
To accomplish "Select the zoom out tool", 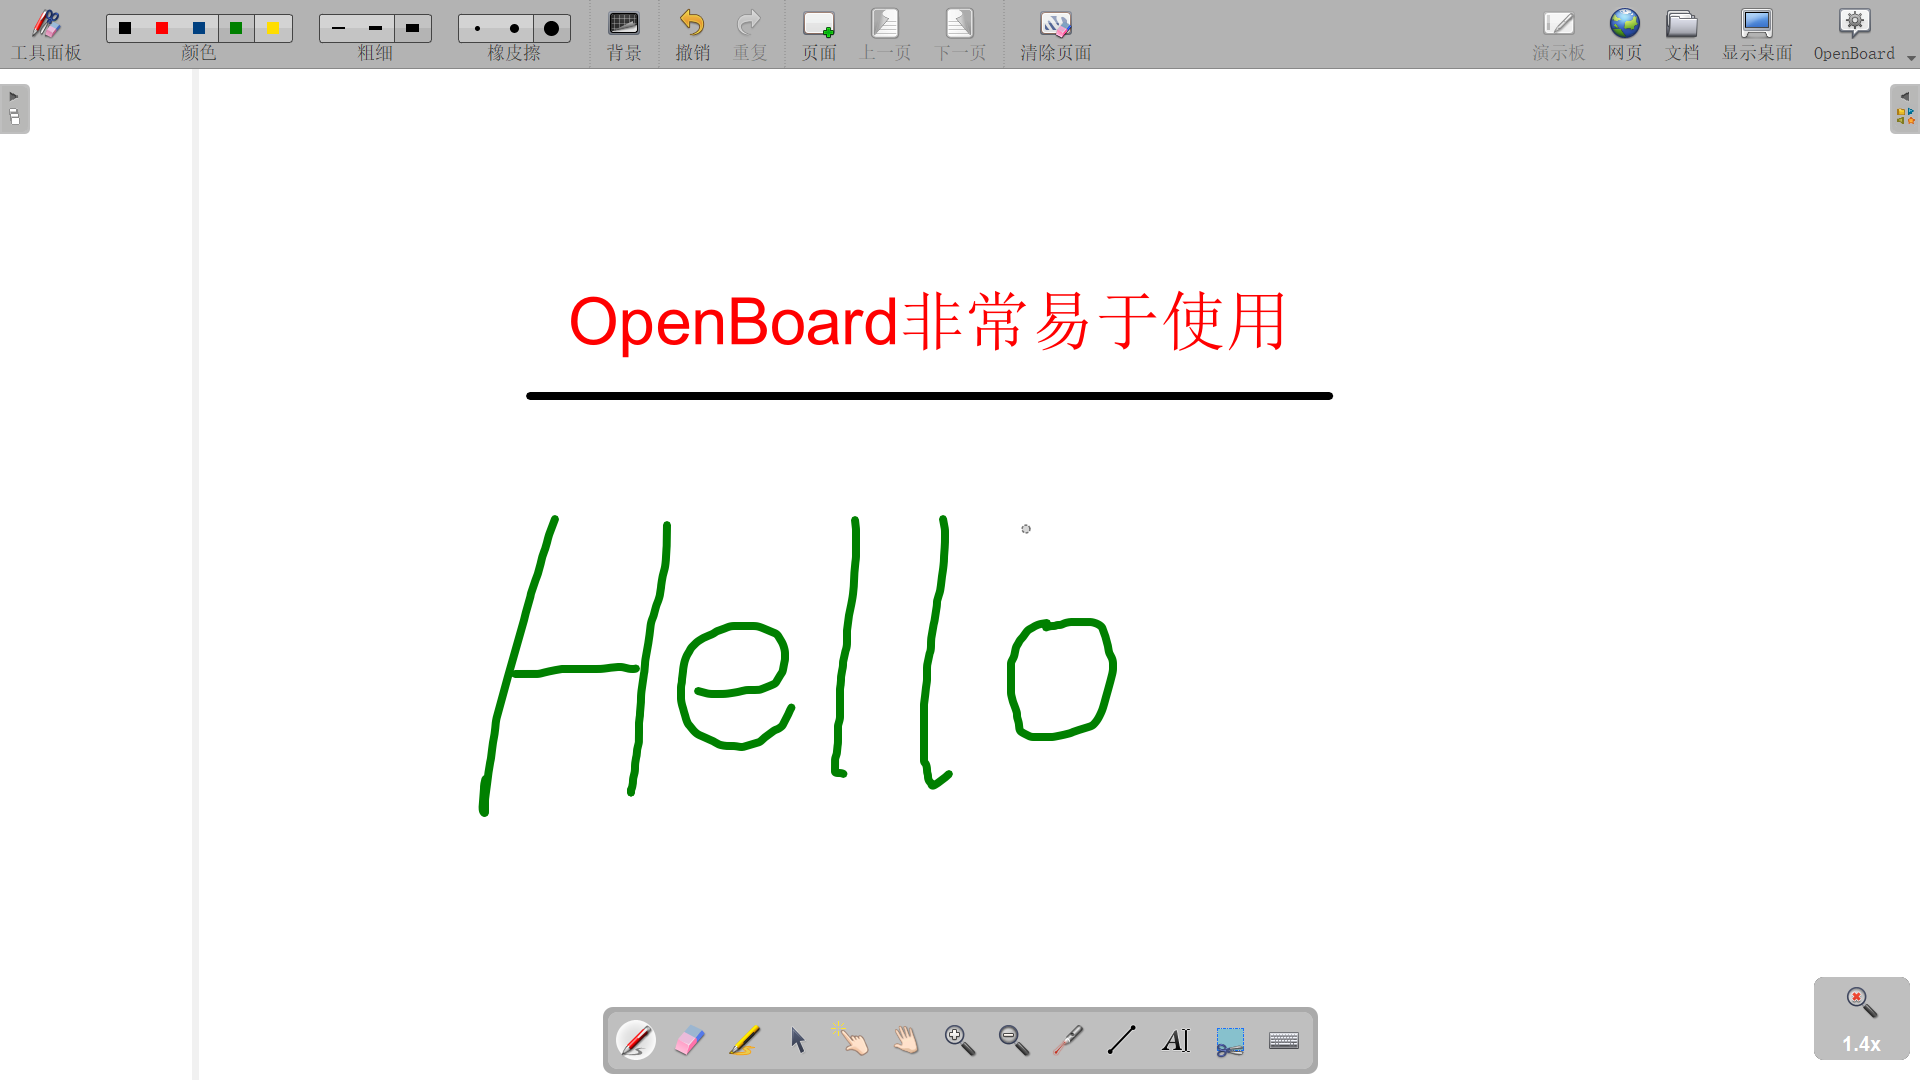I will point(1014,1040).
